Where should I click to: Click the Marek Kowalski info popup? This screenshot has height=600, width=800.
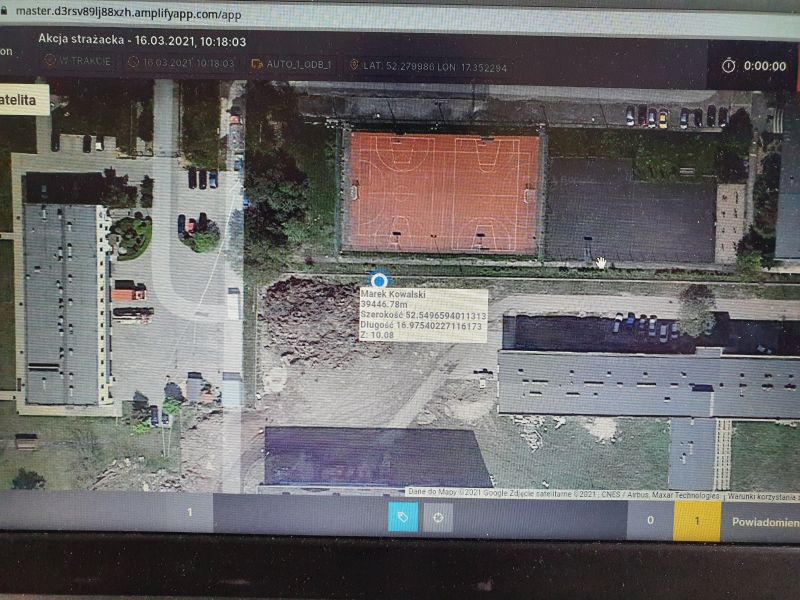pyautogui.click(x=422, y=315)
